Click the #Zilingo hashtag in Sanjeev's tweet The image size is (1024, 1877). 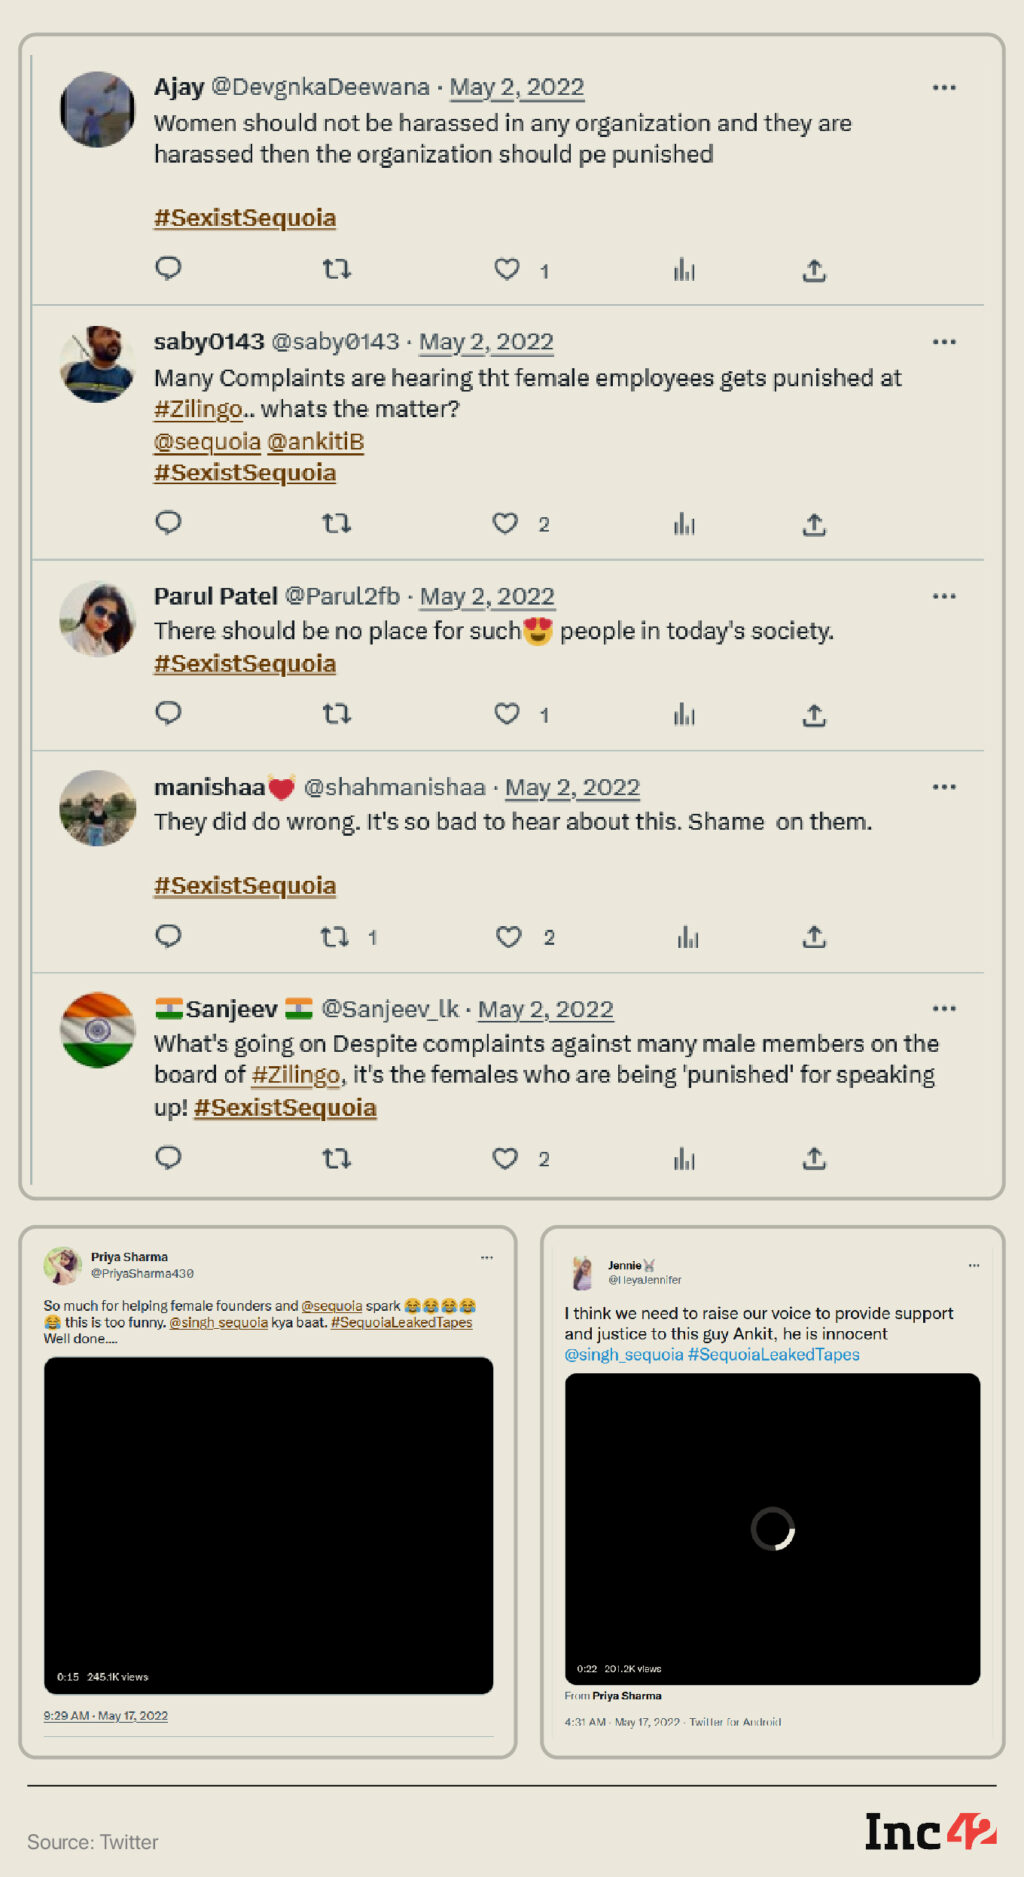coord(296,1075)
